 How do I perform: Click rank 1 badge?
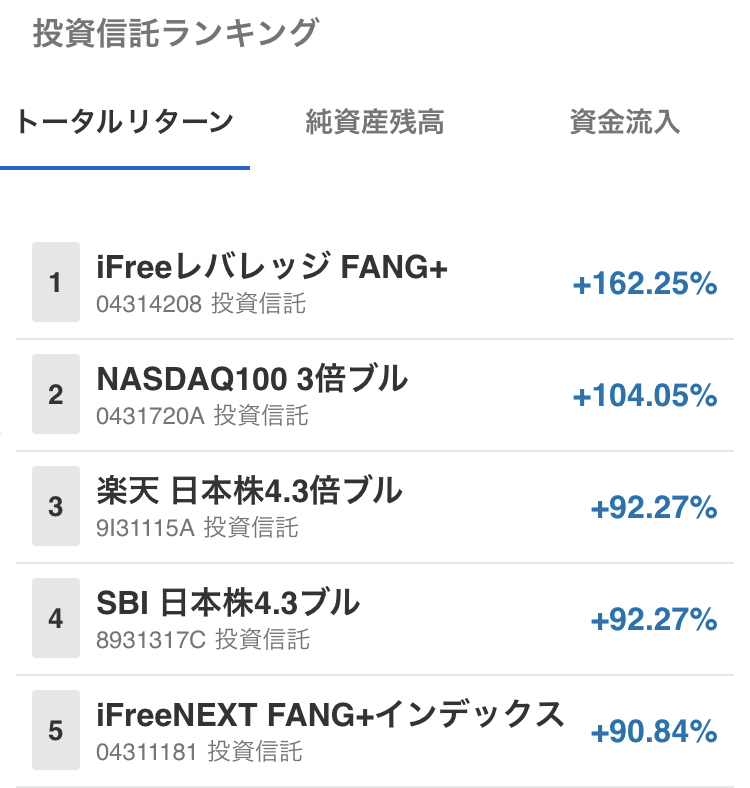(x=56, y=282)
